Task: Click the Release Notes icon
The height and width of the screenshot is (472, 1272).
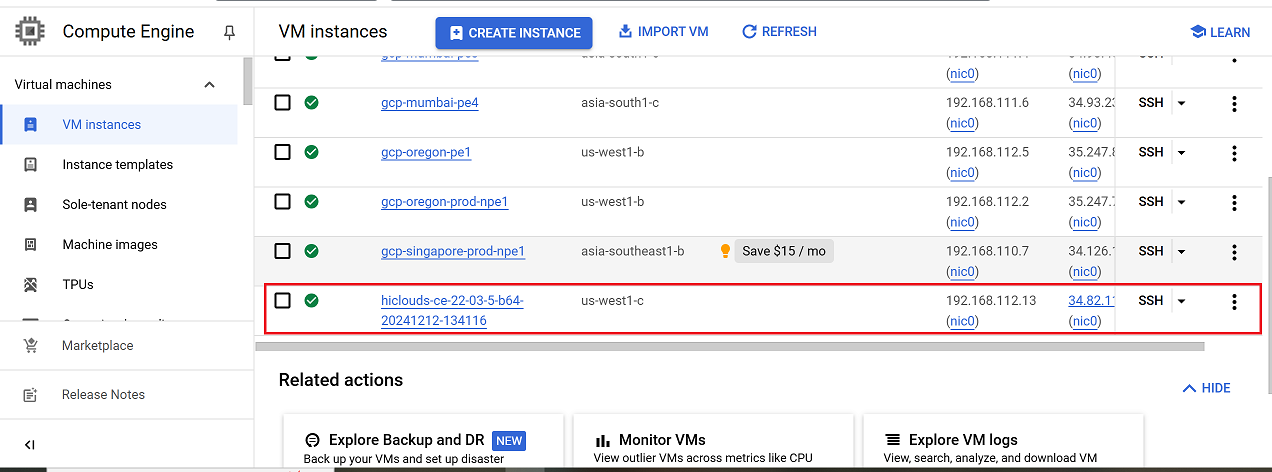Action: click(30, 395)
